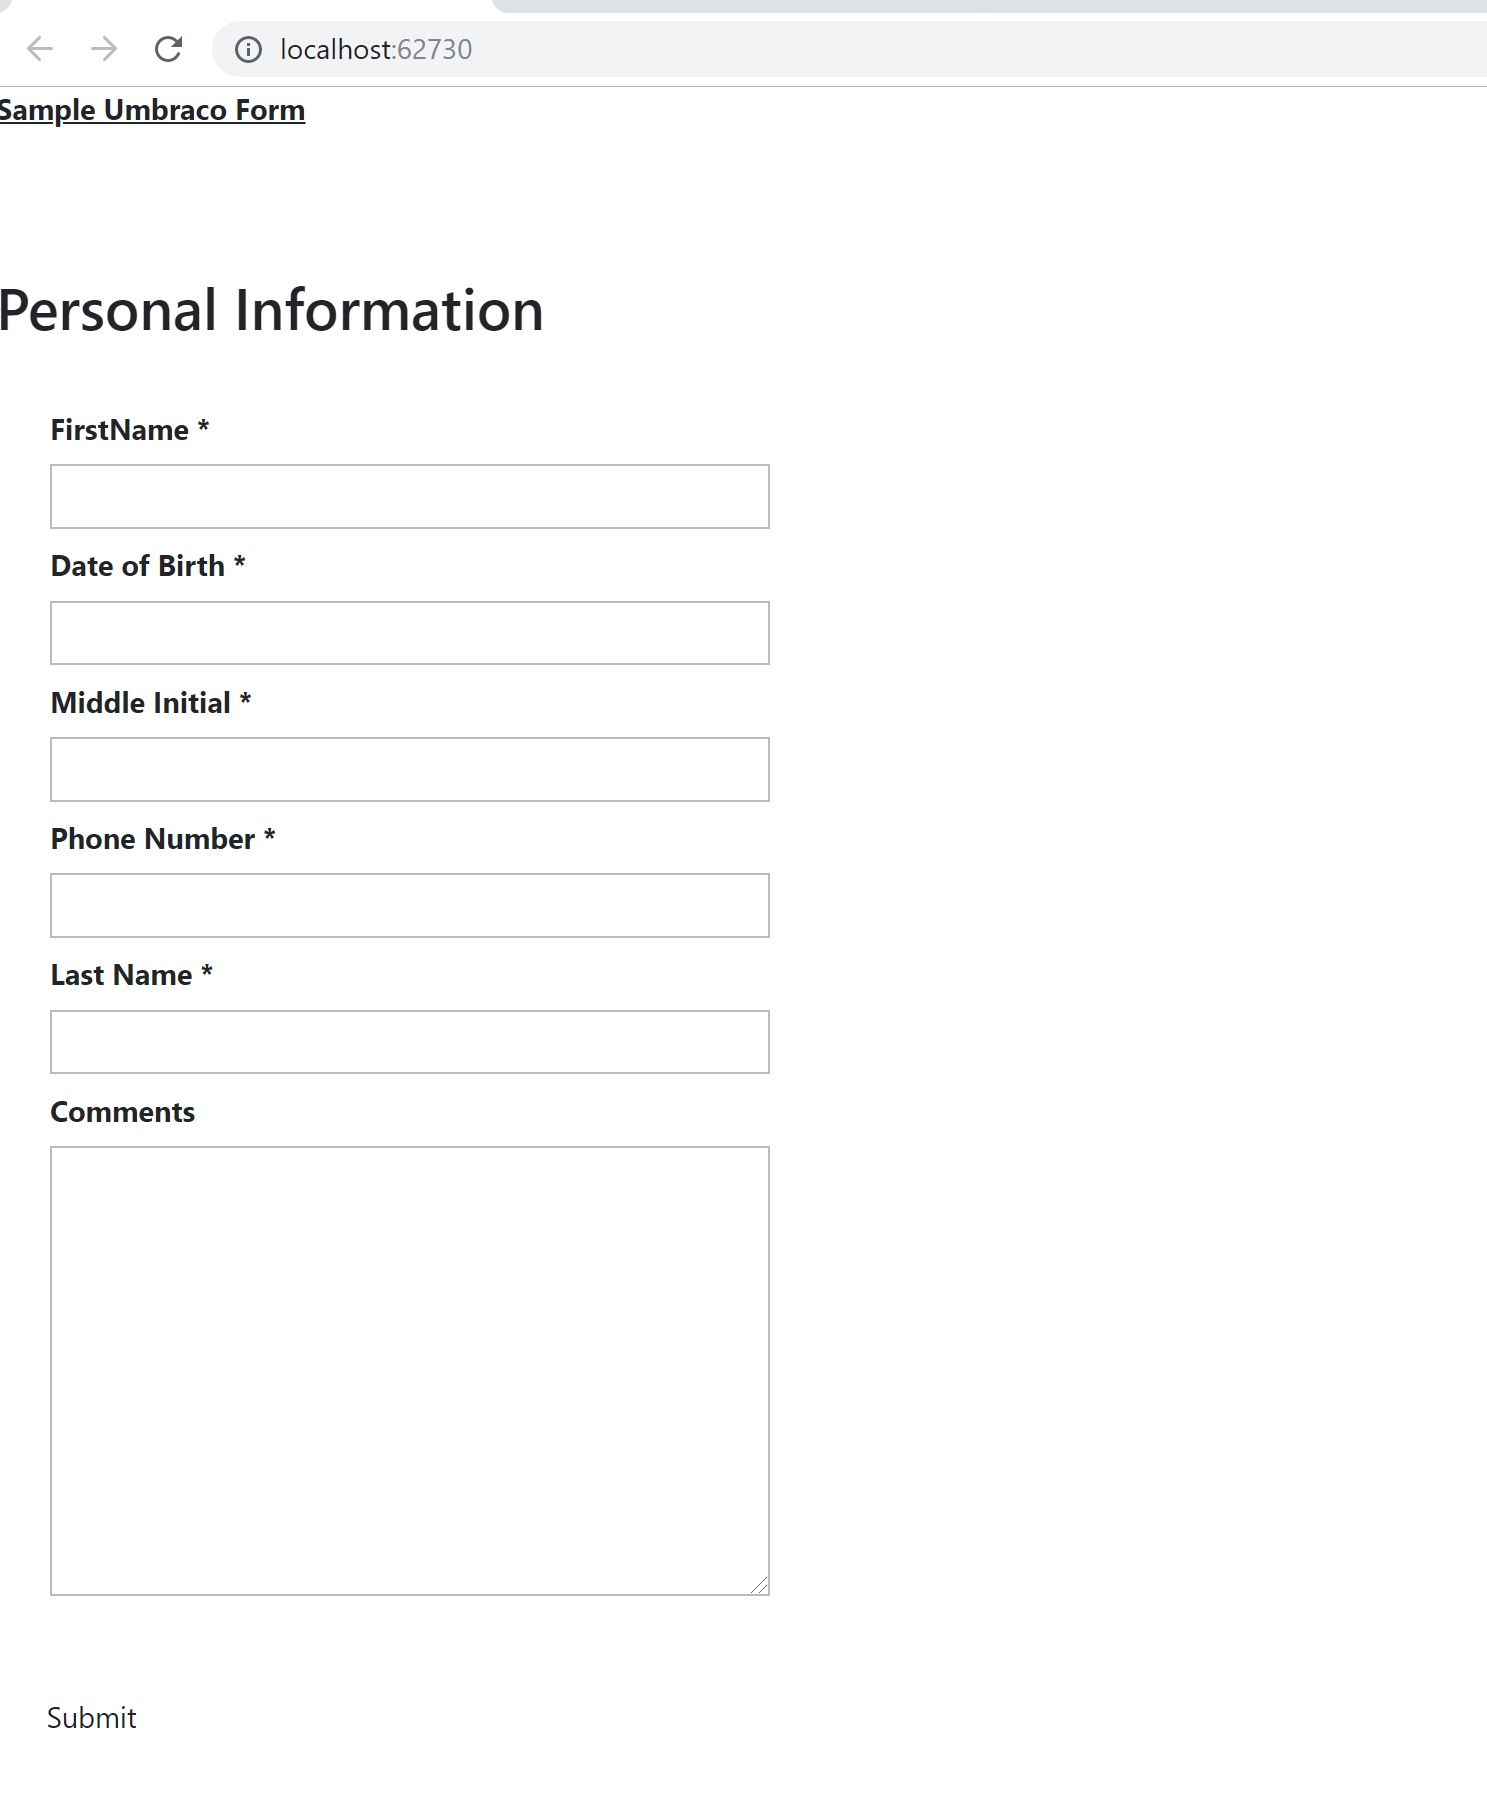
Task: Open the site information icon in address bar
Action: (248, 49)
